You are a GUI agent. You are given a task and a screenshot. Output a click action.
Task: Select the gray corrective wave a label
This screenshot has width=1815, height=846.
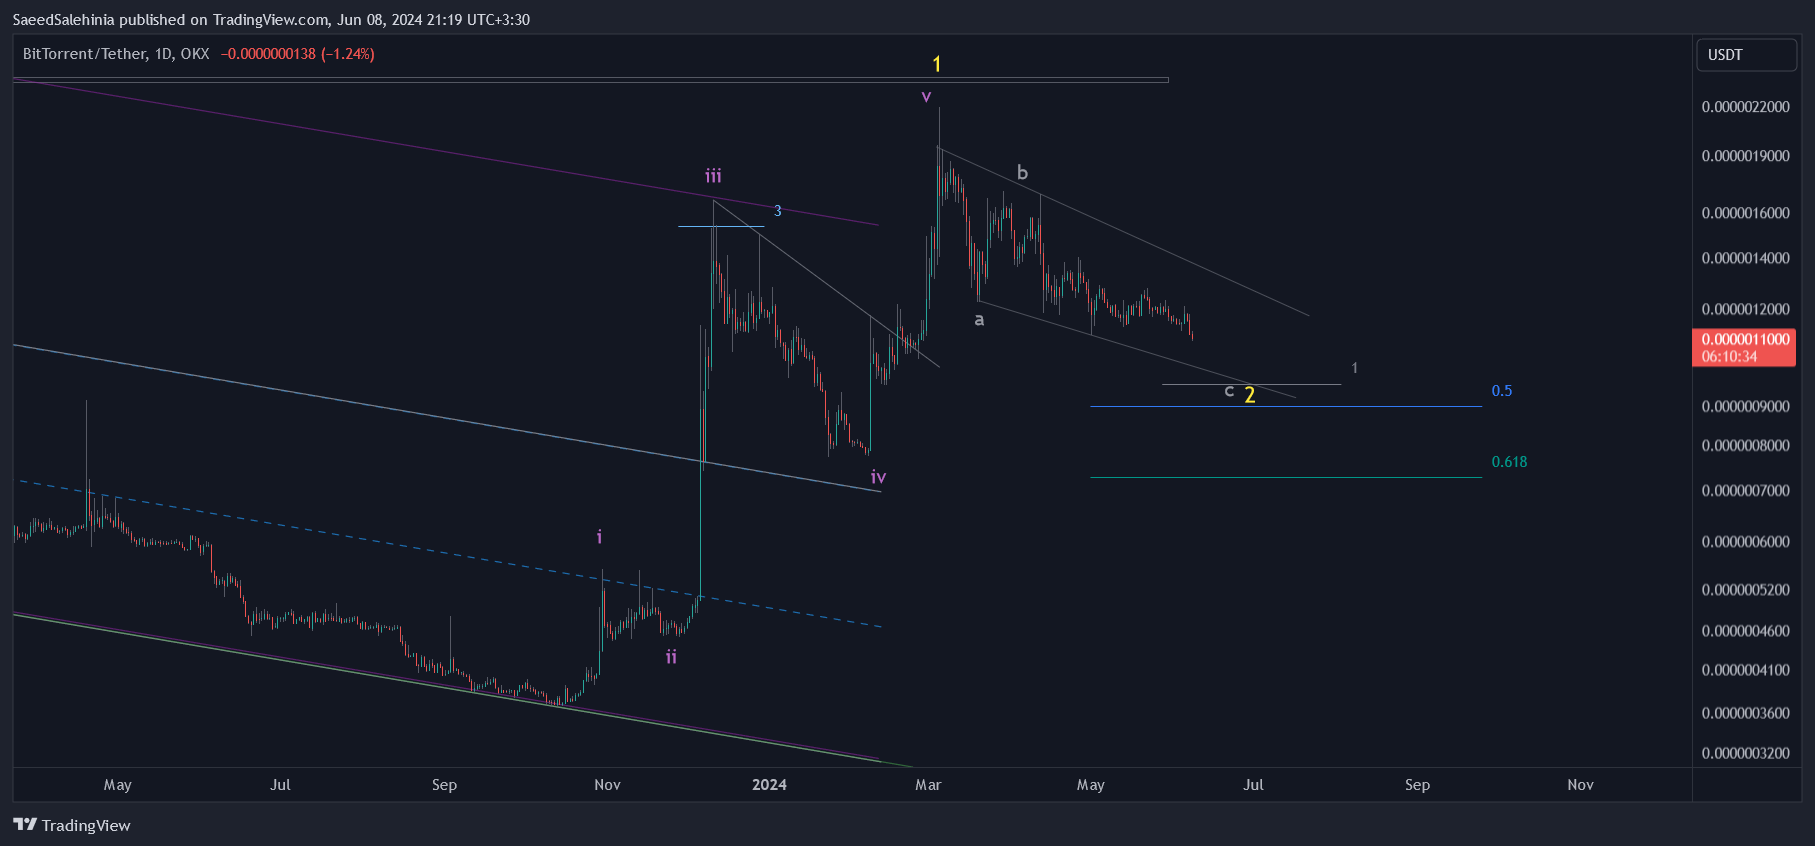pos(979,320)
